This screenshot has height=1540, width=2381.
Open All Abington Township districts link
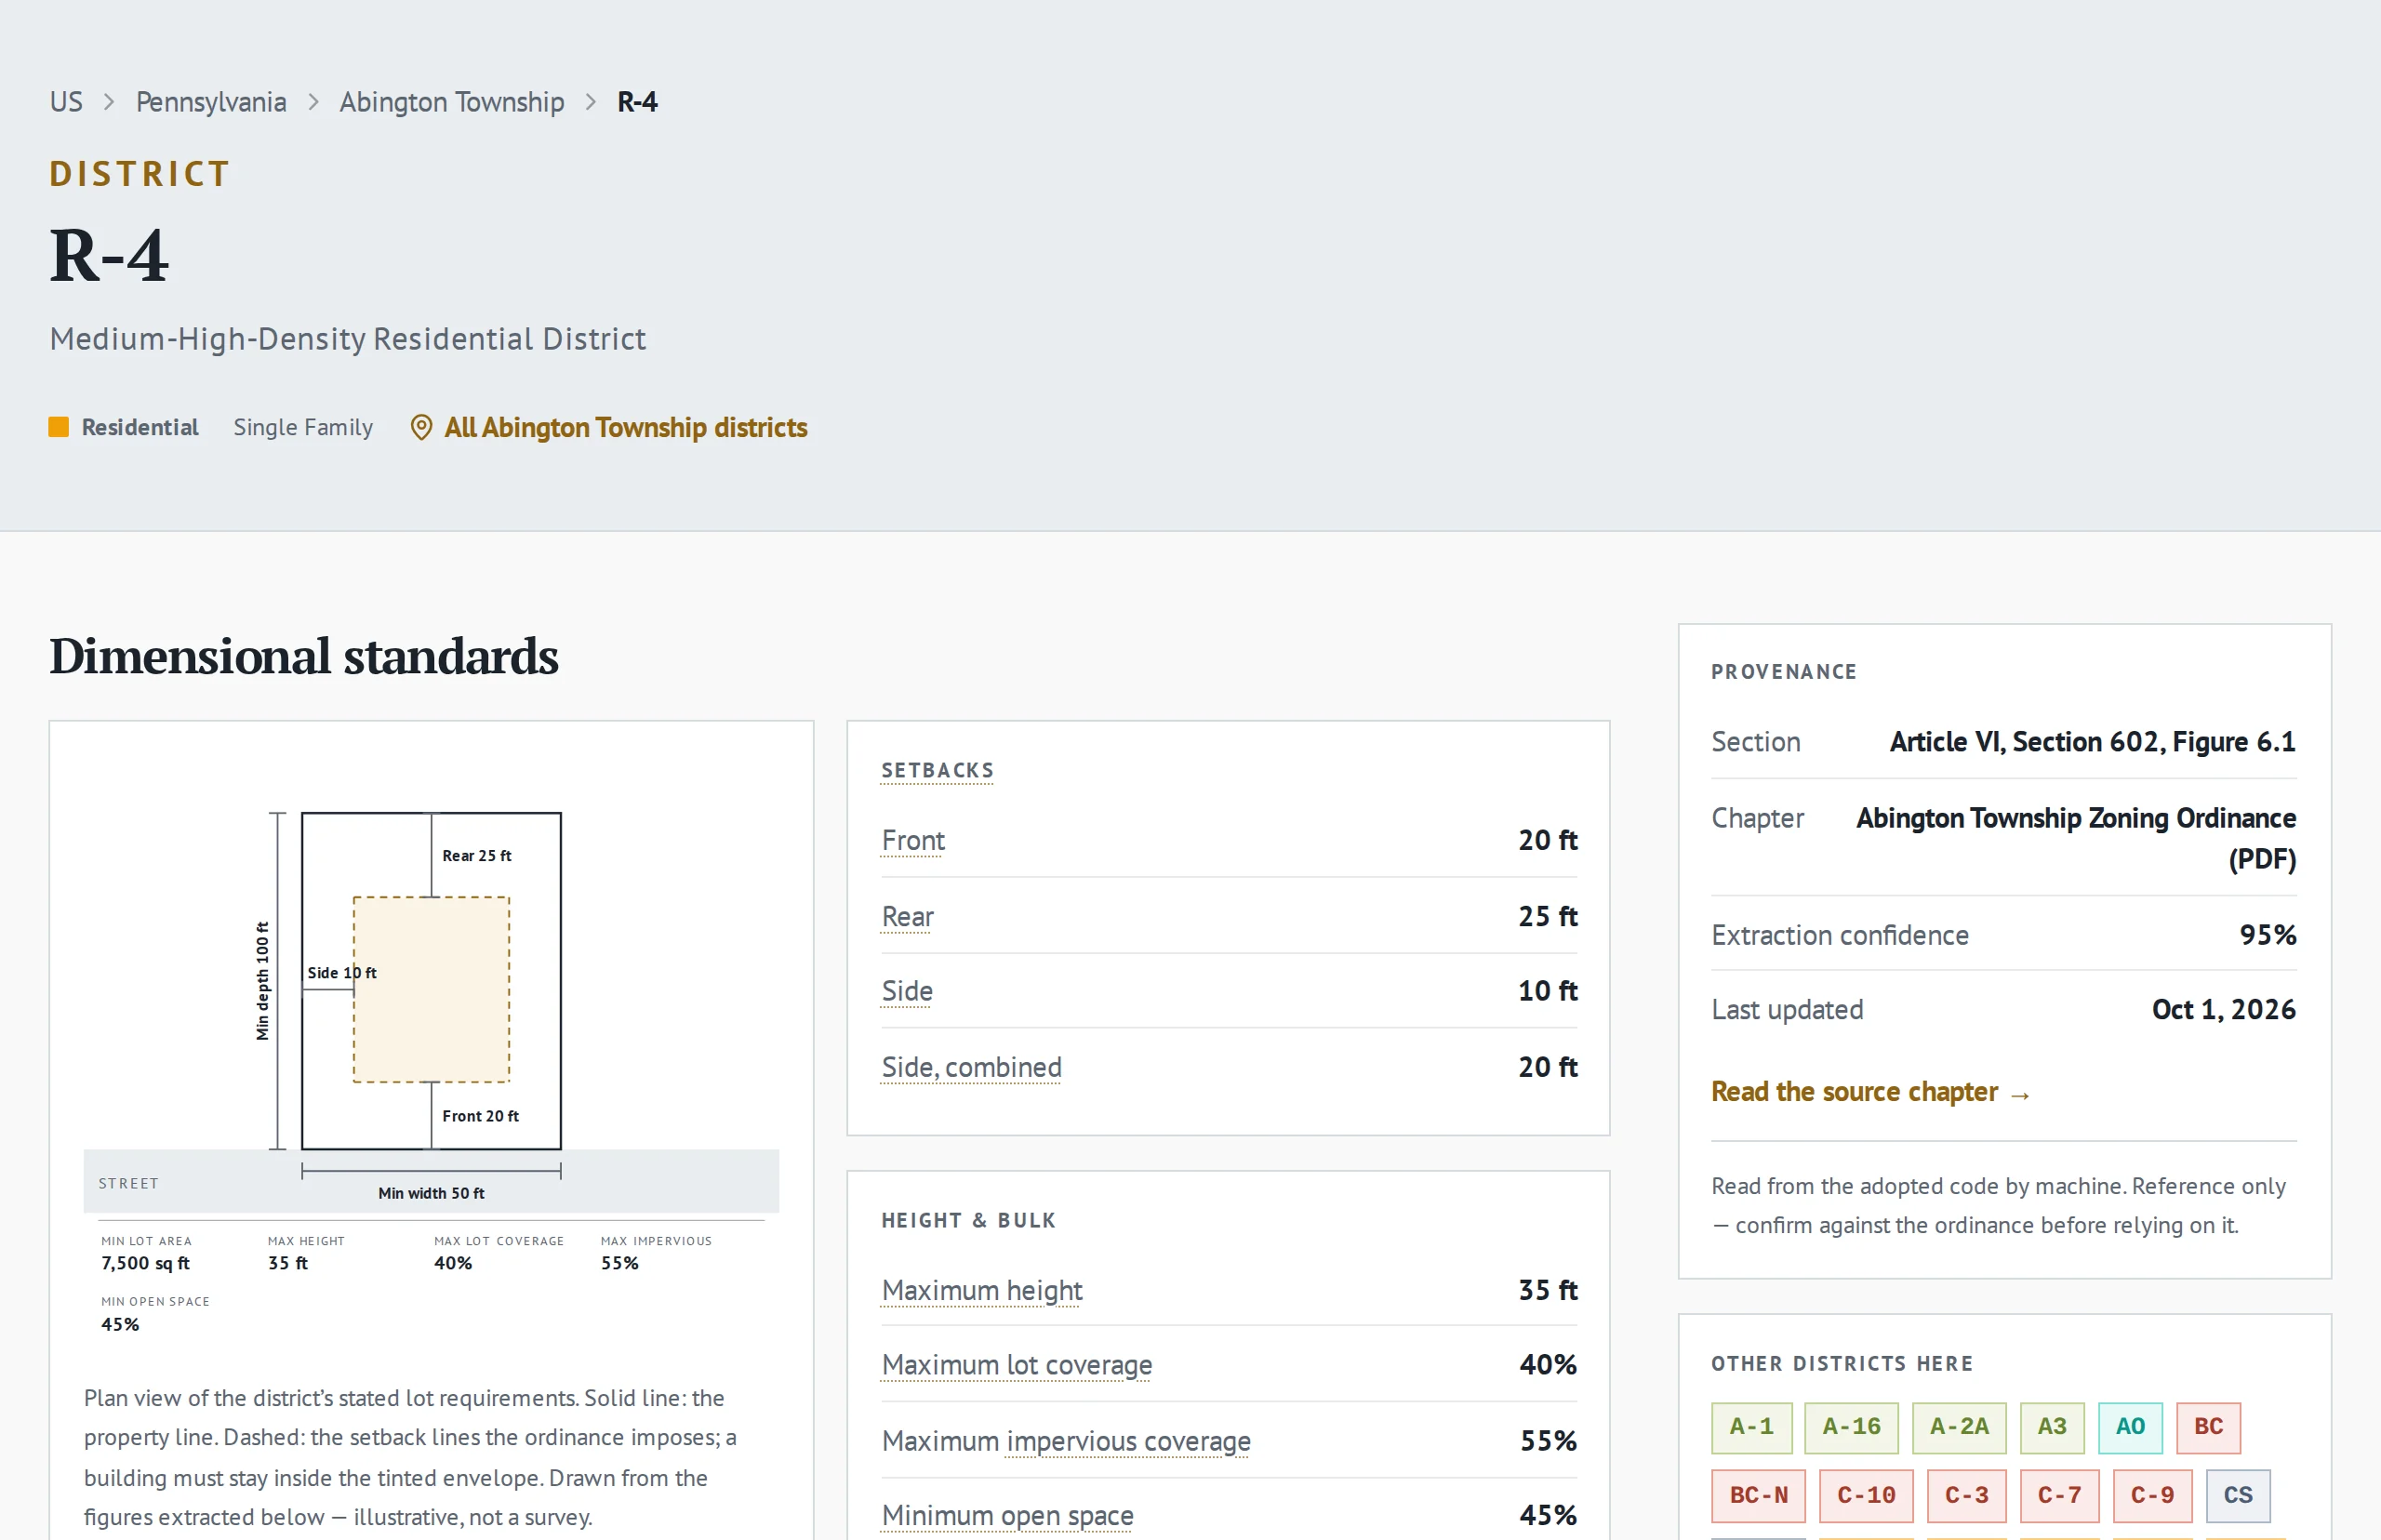[x=626, y=428]
